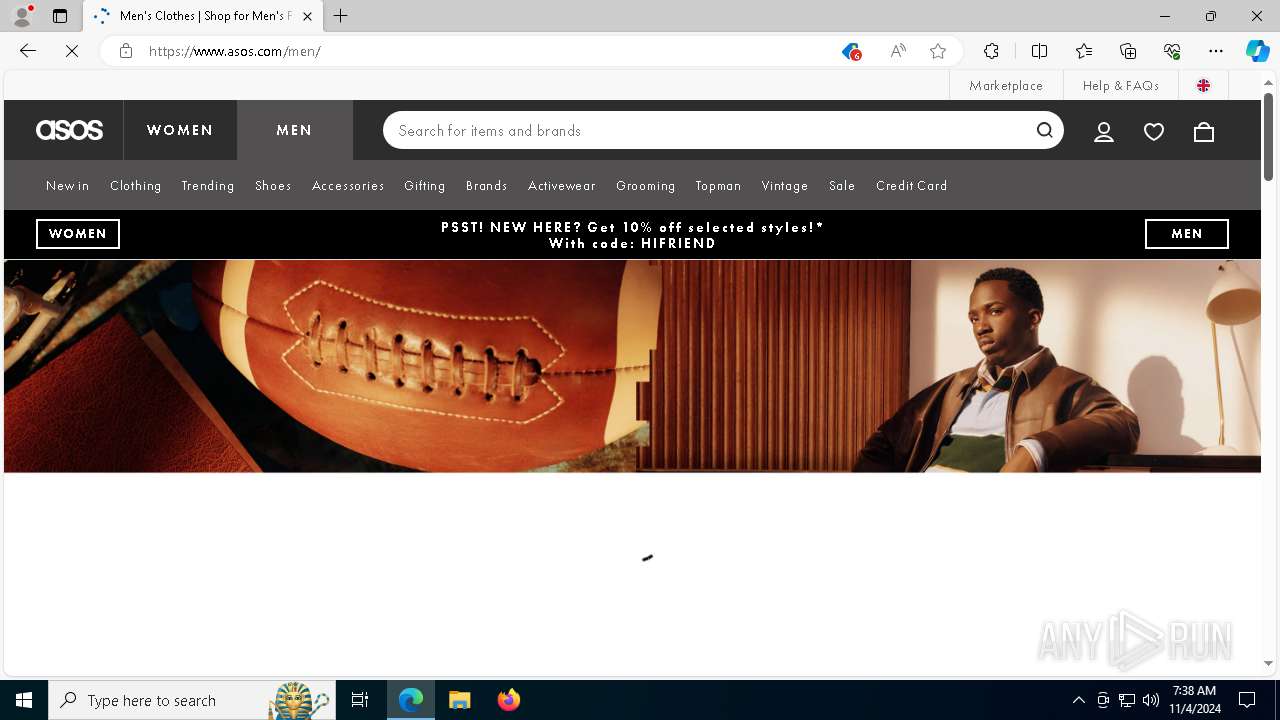This screenshot has height=720, width=1280.
Task: Toggle Split screen view
Action: click(1039, 51)
